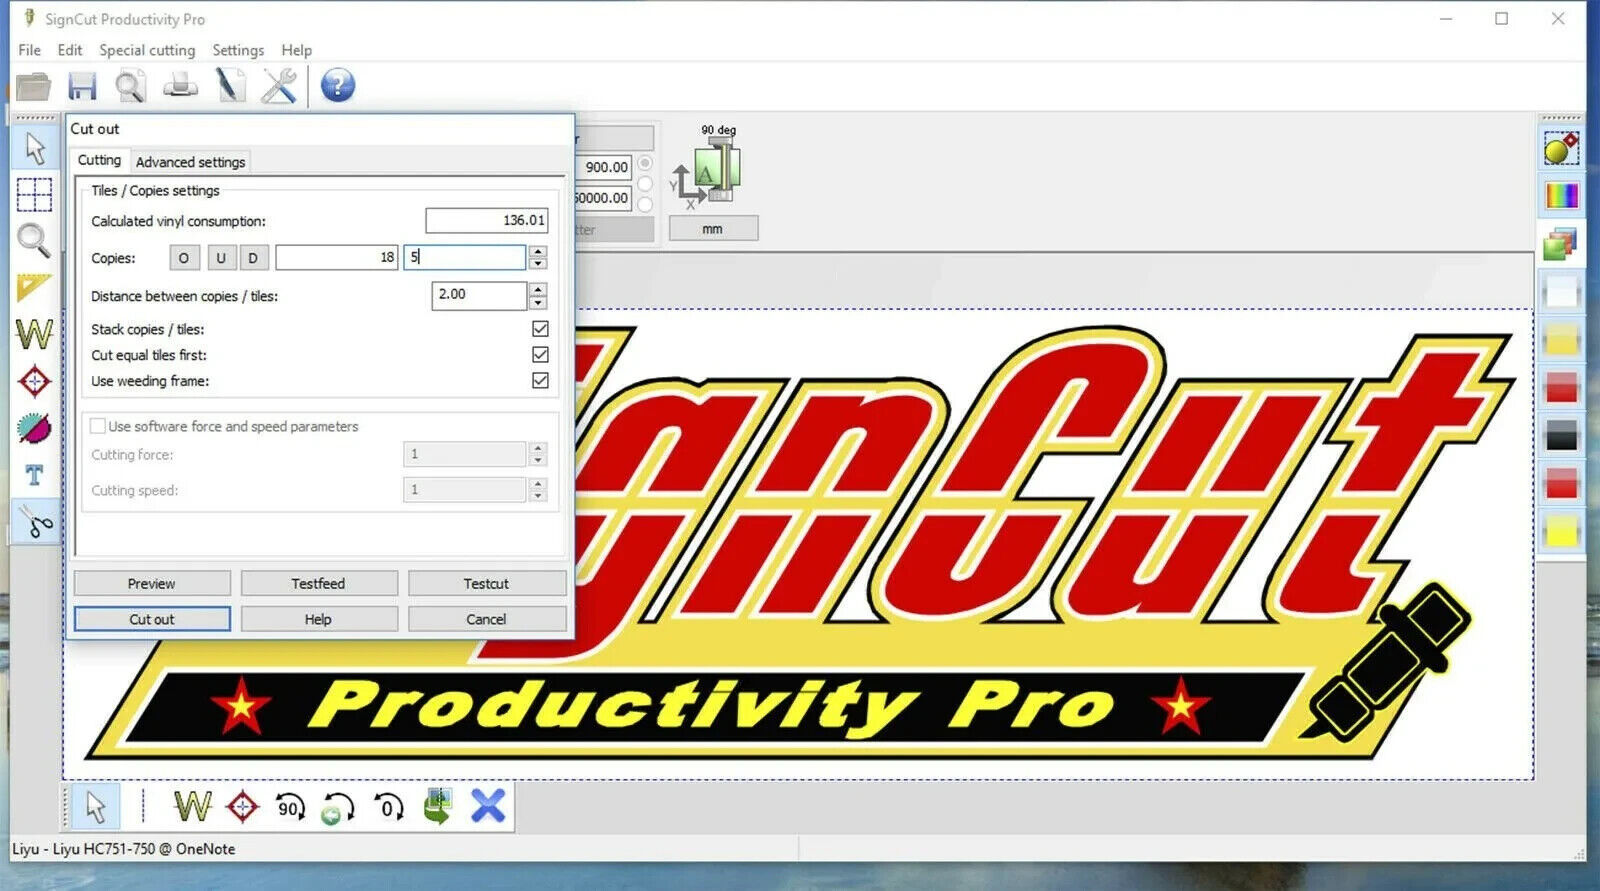Click the Calculated vinyl consumption field
Screen dimensions: 1600x891
487,220
